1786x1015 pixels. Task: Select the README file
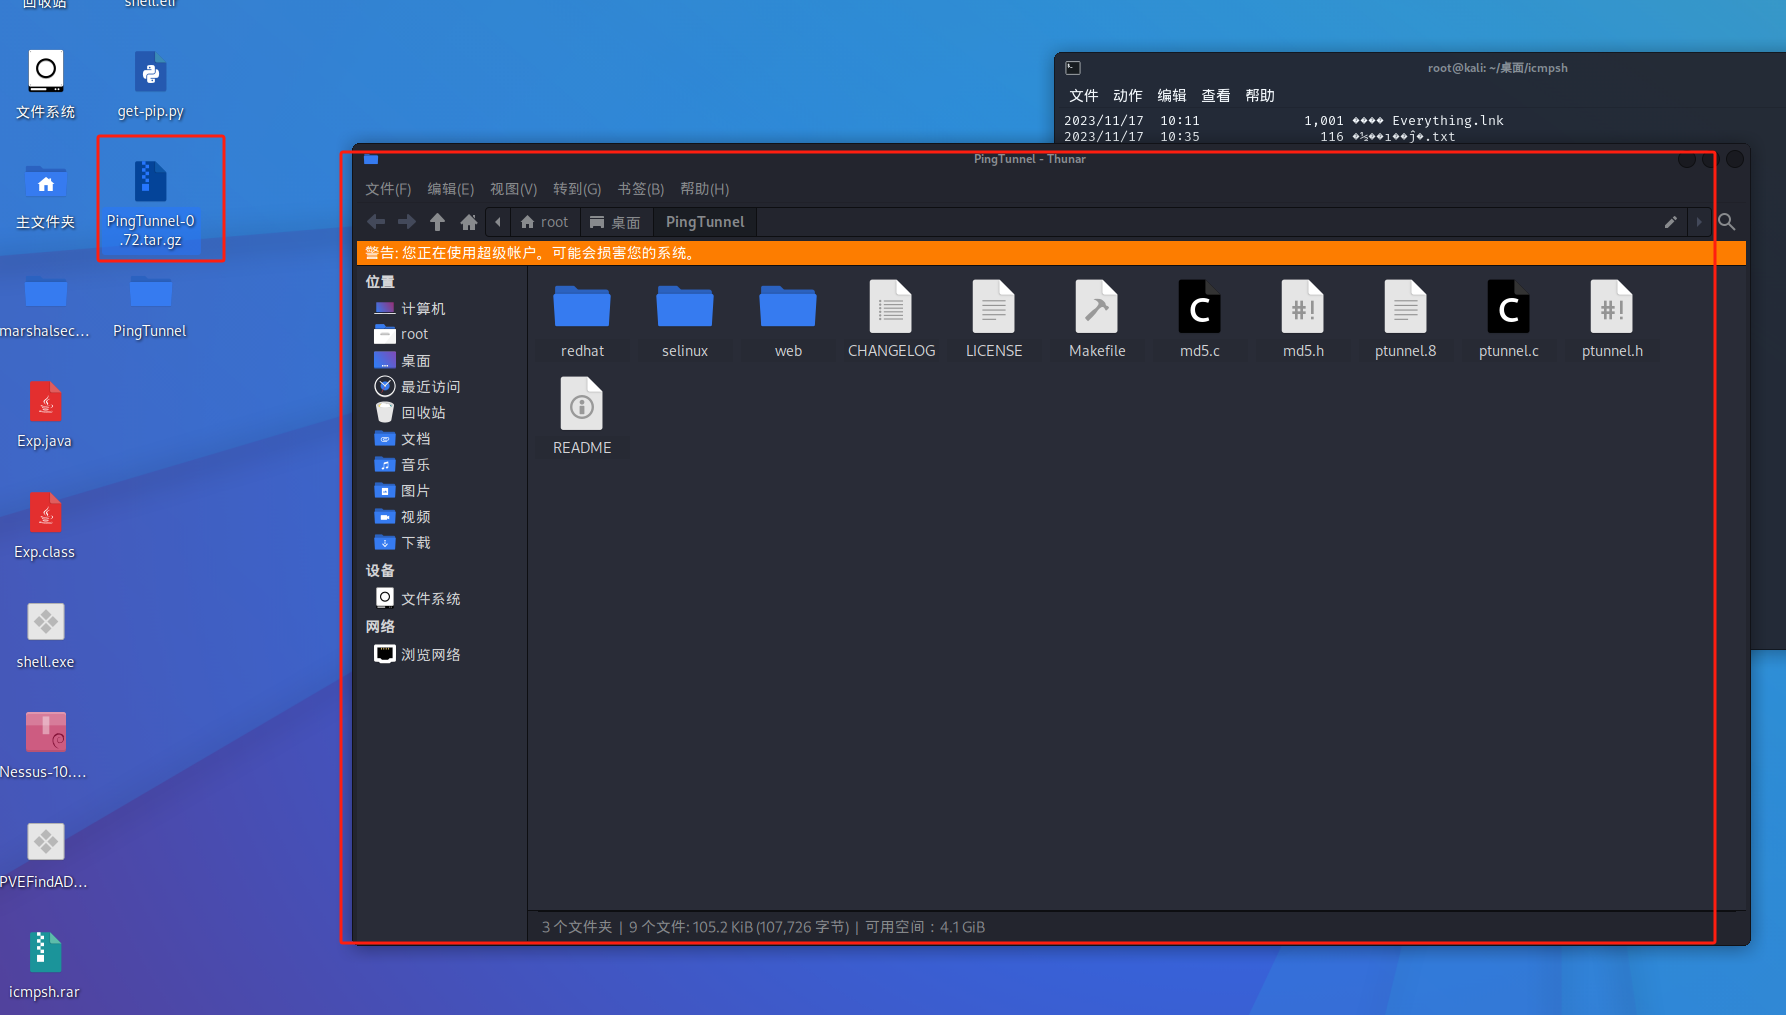582,417
